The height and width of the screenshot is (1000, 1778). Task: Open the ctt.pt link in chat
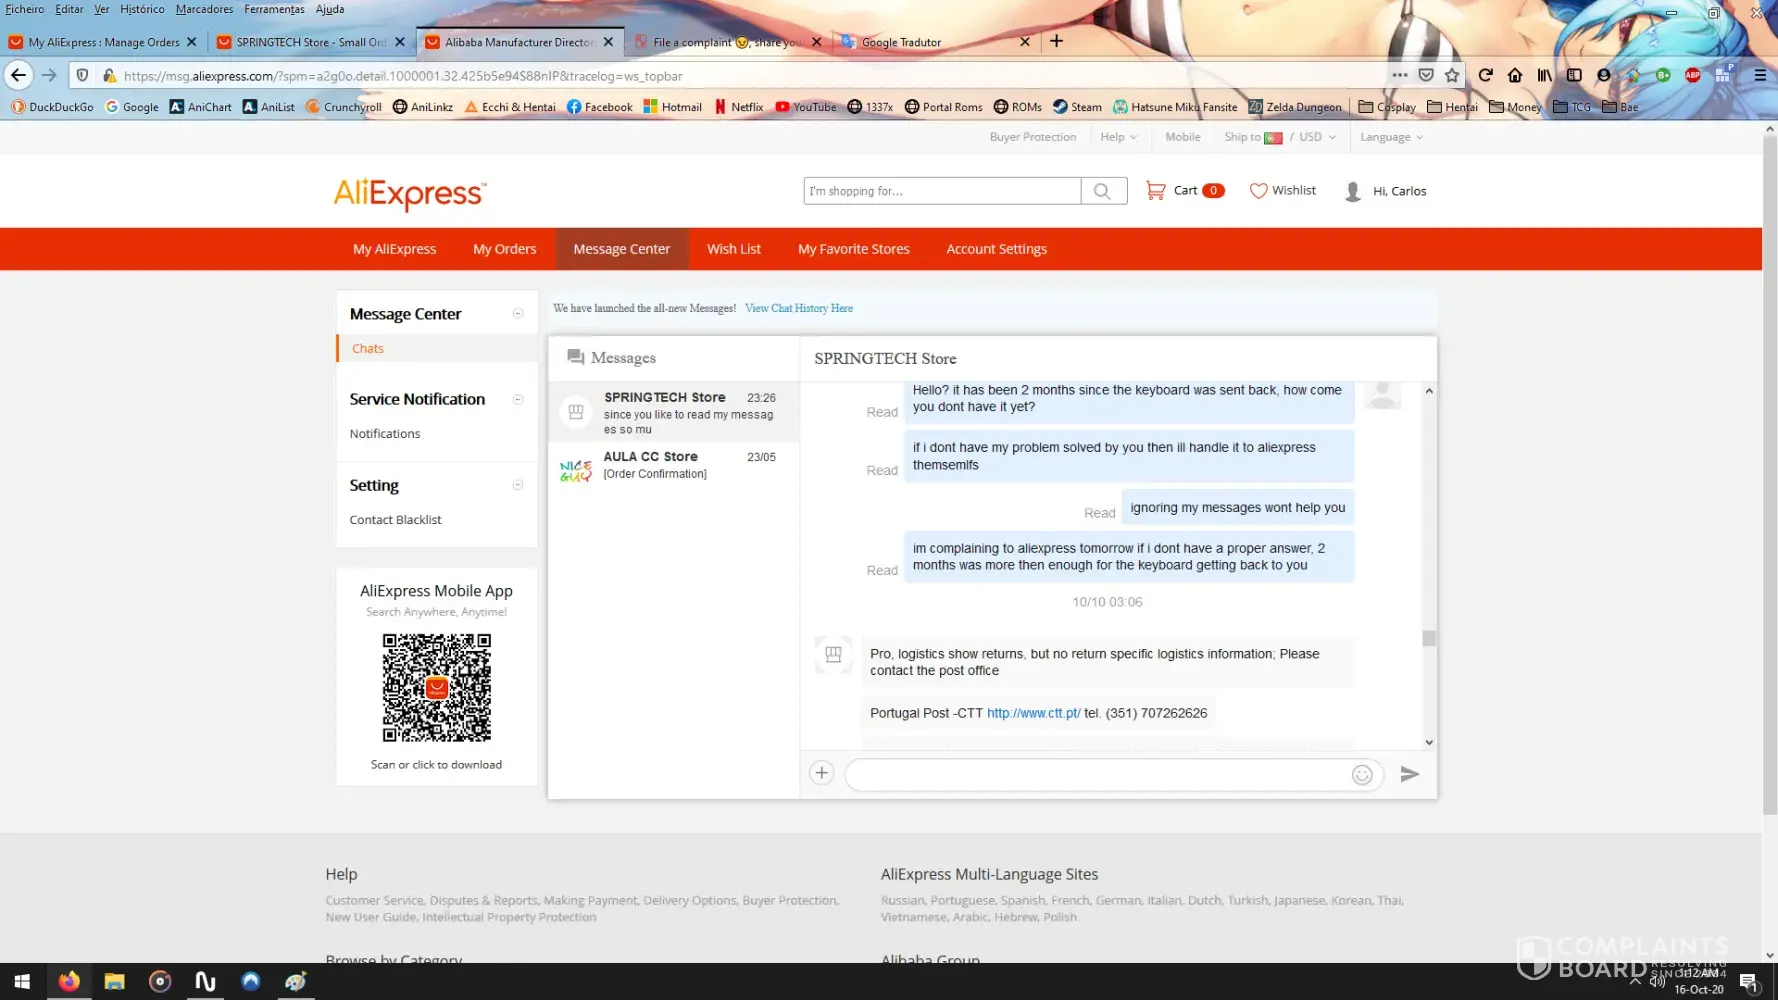click(x=1033, y=713)
